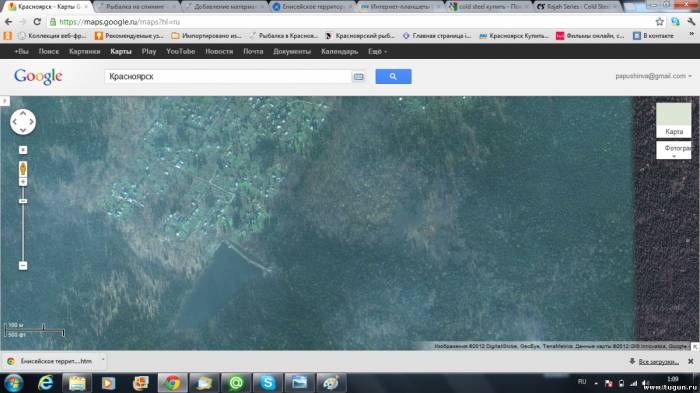Click the blue search magnifier button
The height and width of the screenshot is (393, 700).
393,76
